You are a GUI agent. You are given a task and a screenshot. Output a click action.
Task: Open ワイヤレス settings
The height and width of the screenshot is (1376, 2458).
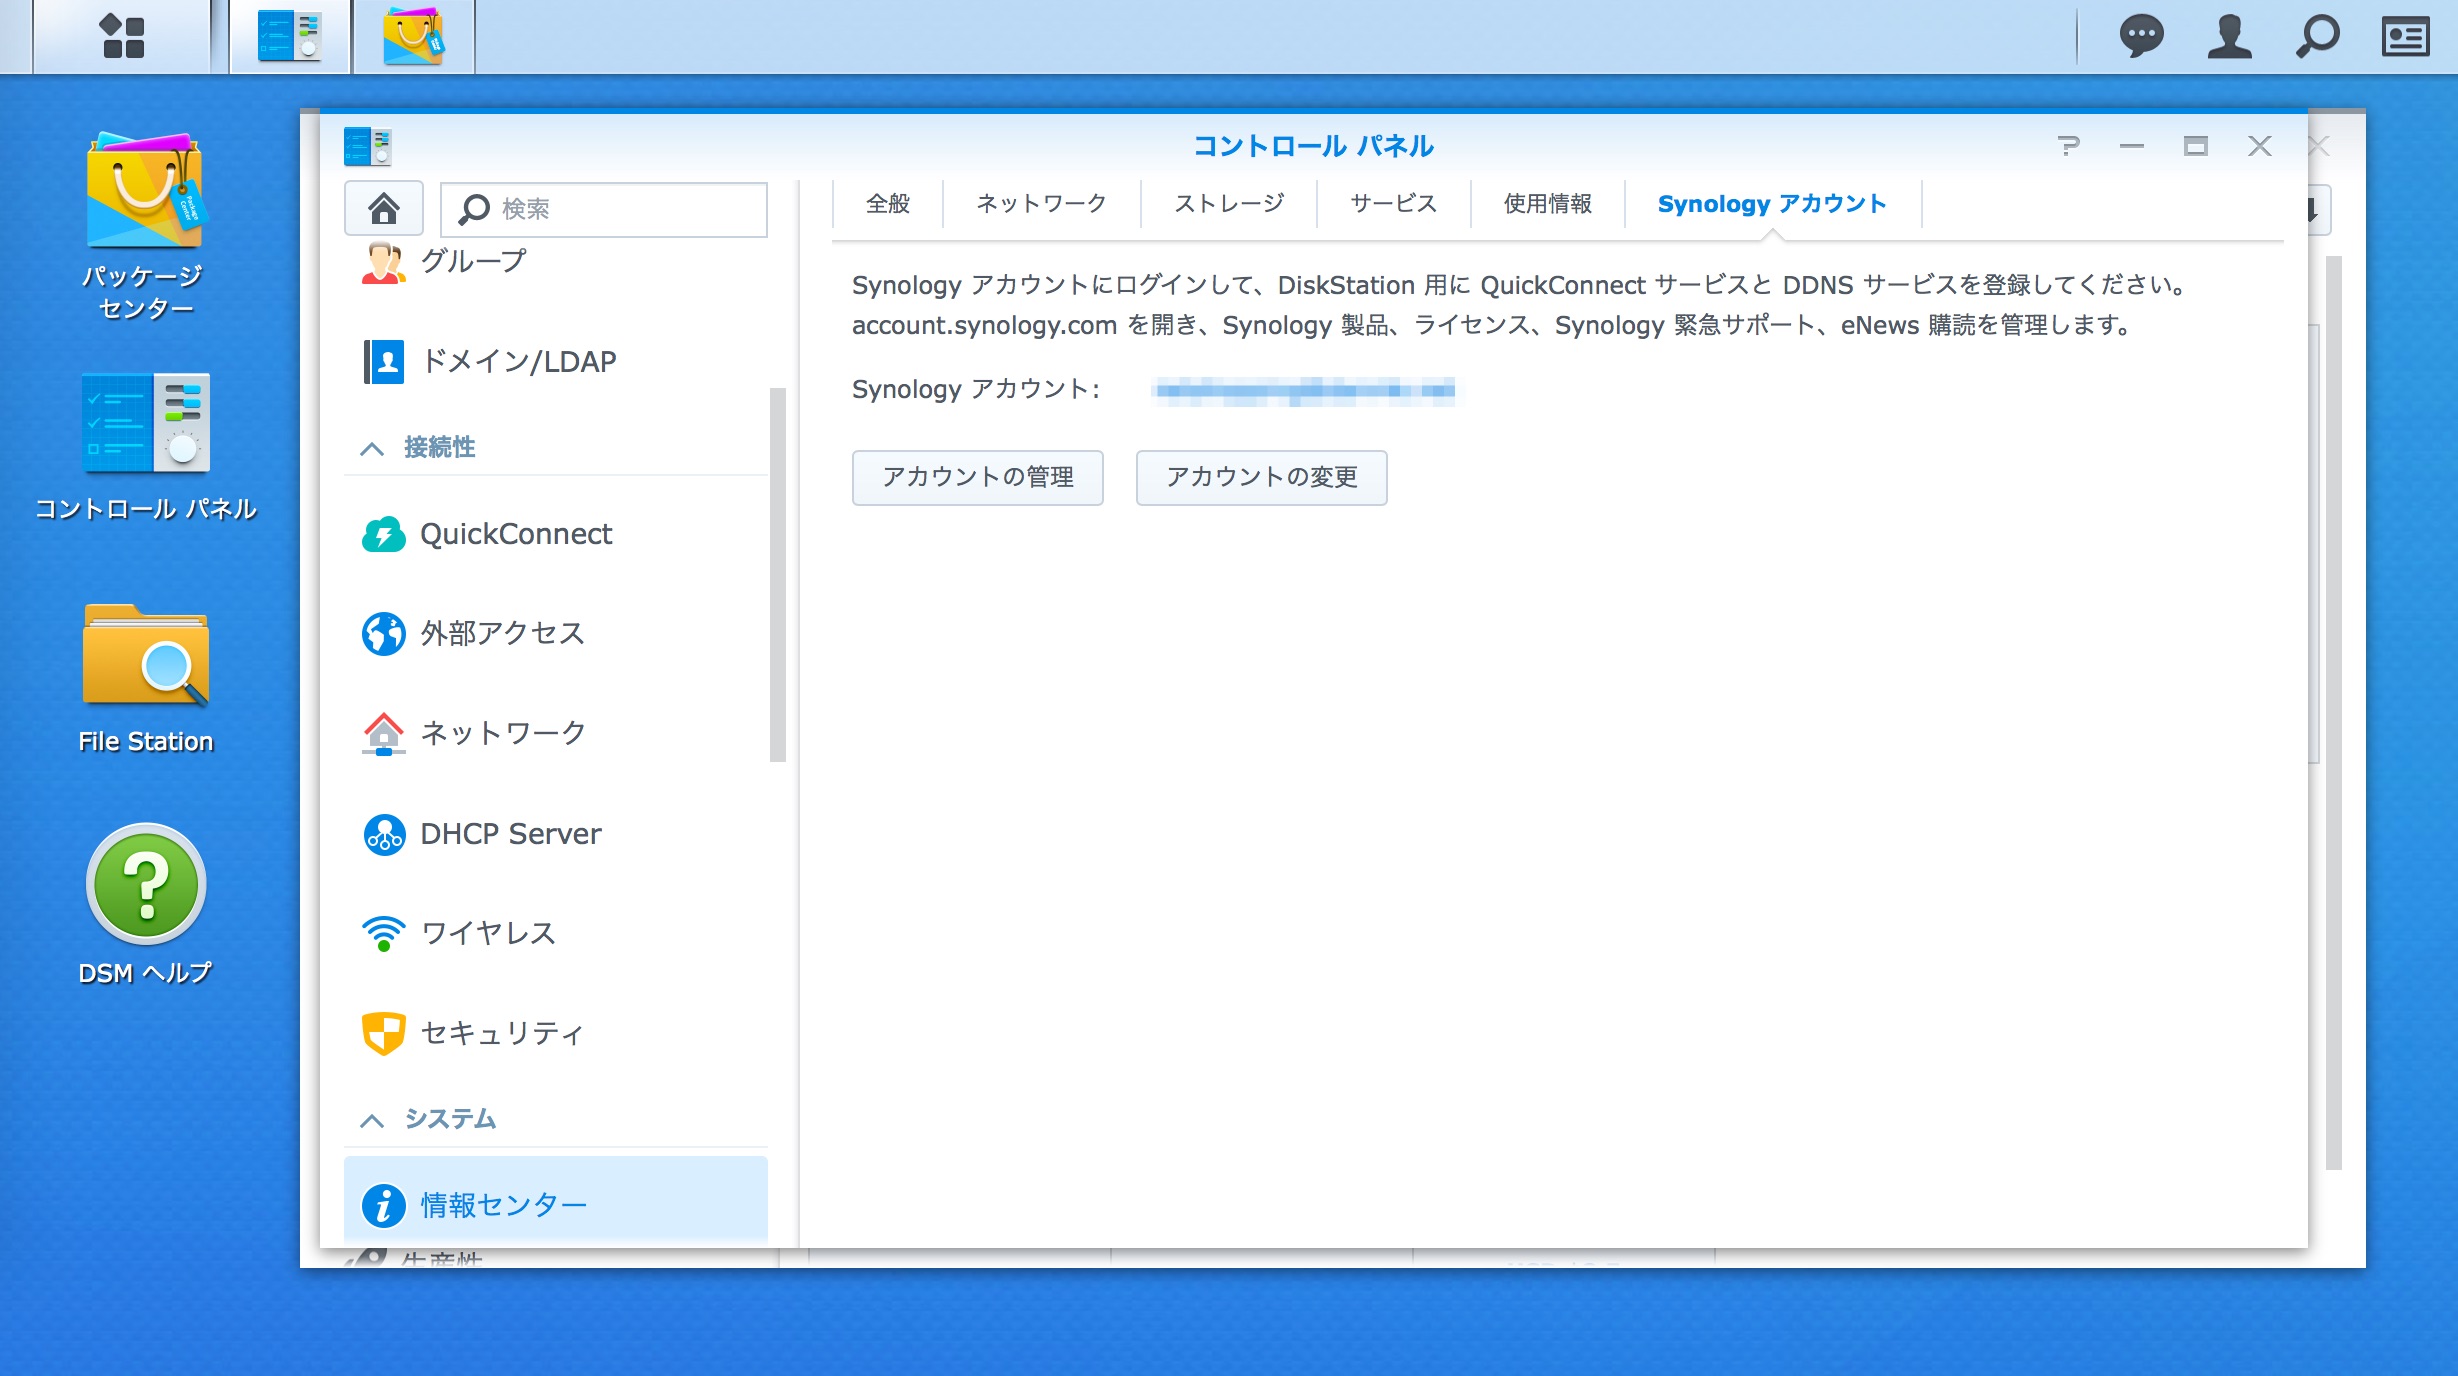(556, 933)
